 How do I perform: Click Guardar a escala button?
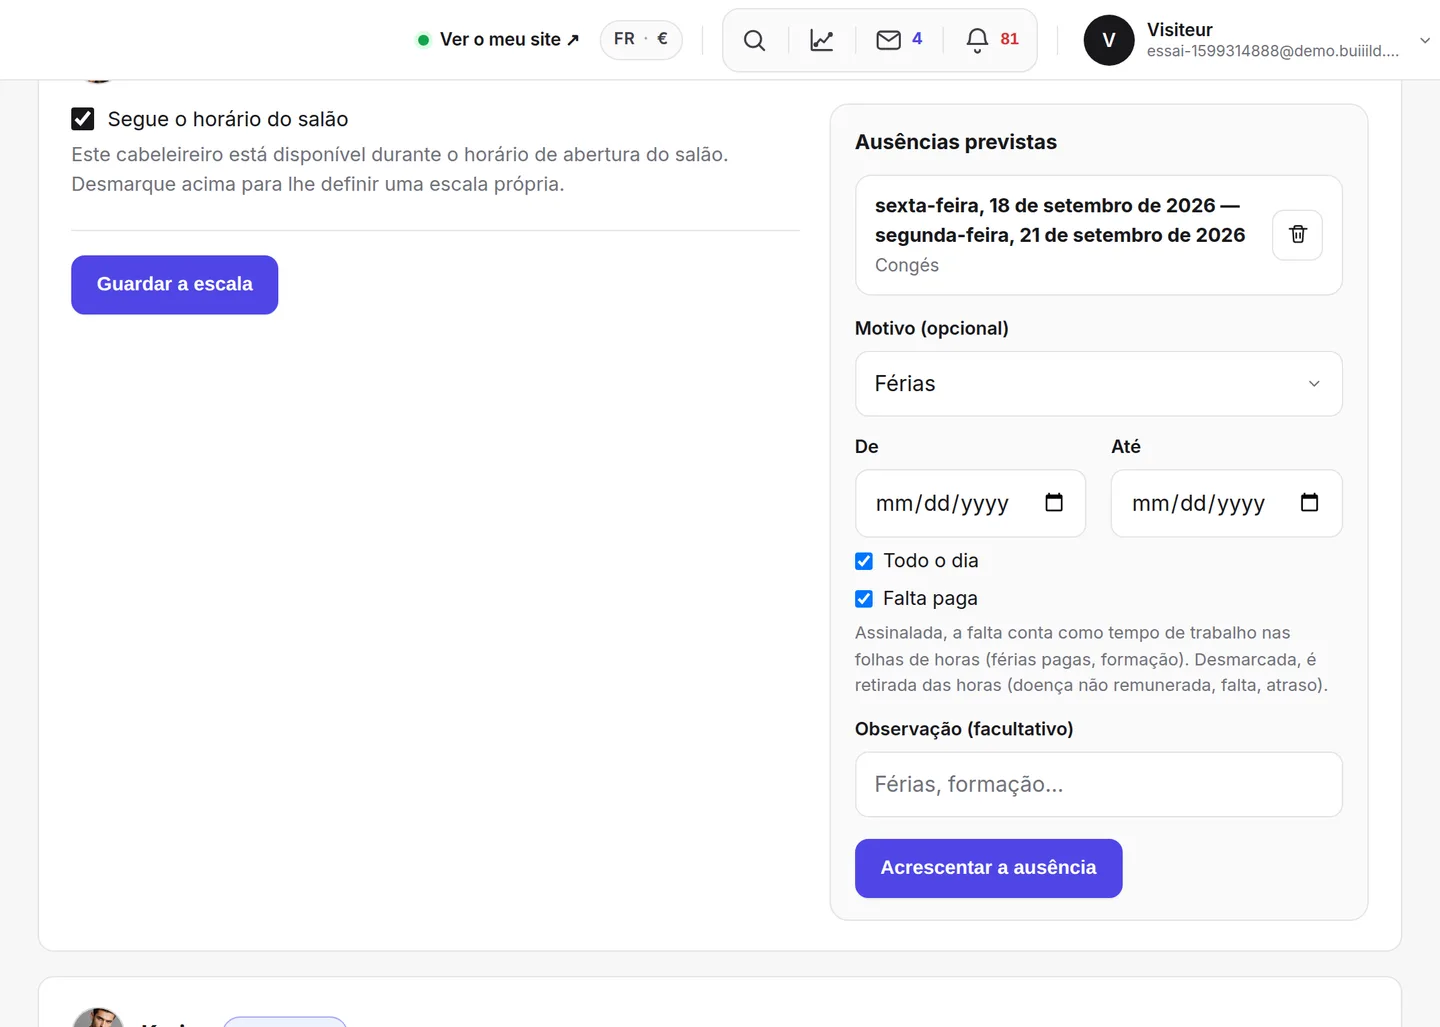click(x=174, y=285)
